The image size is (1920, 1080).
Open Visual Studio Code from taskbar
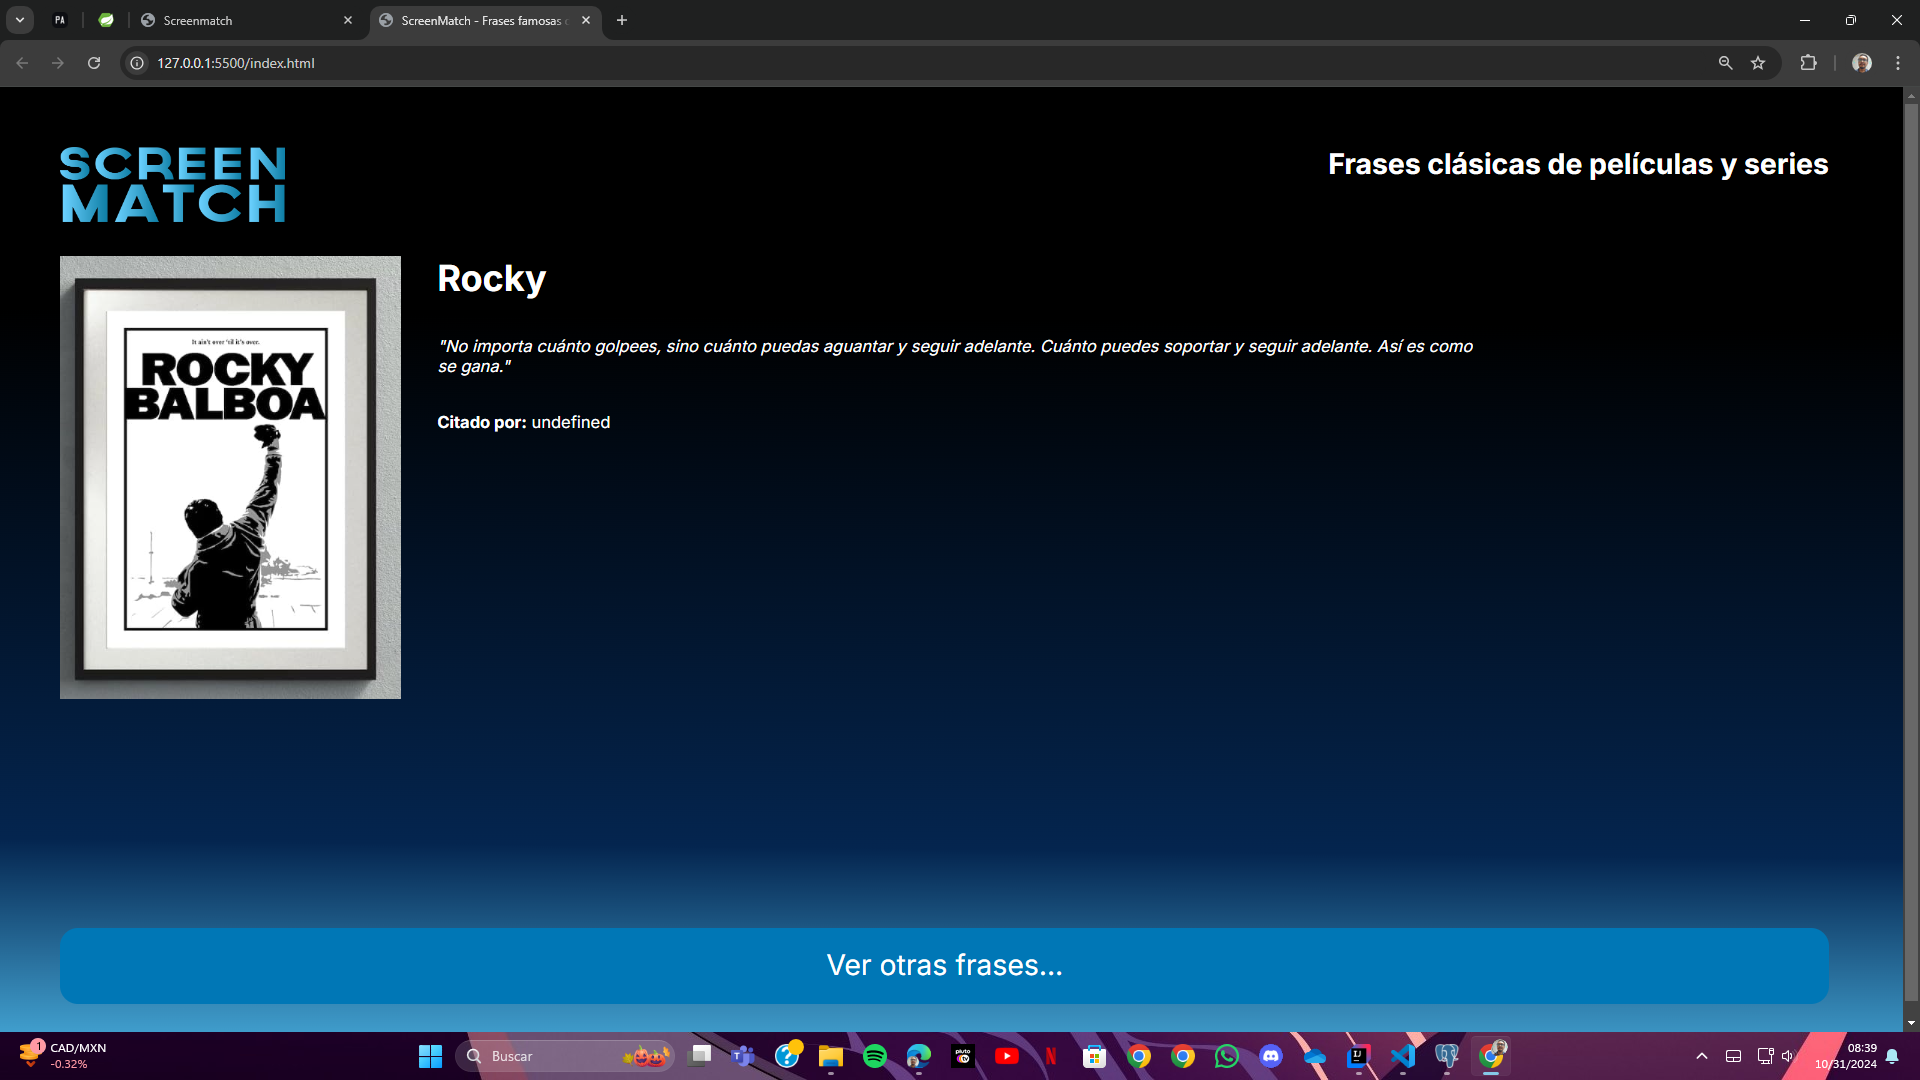pos(1403,1056)
